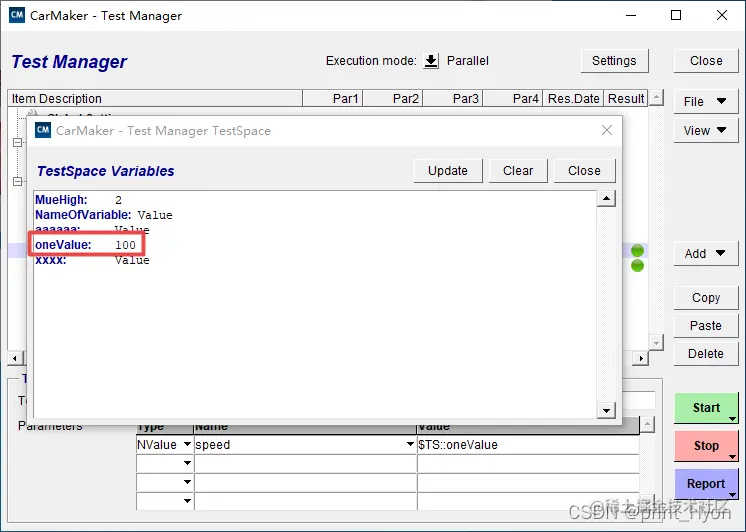
Task: Collapse the lower tree node in the item list
Action: point(18,181)
